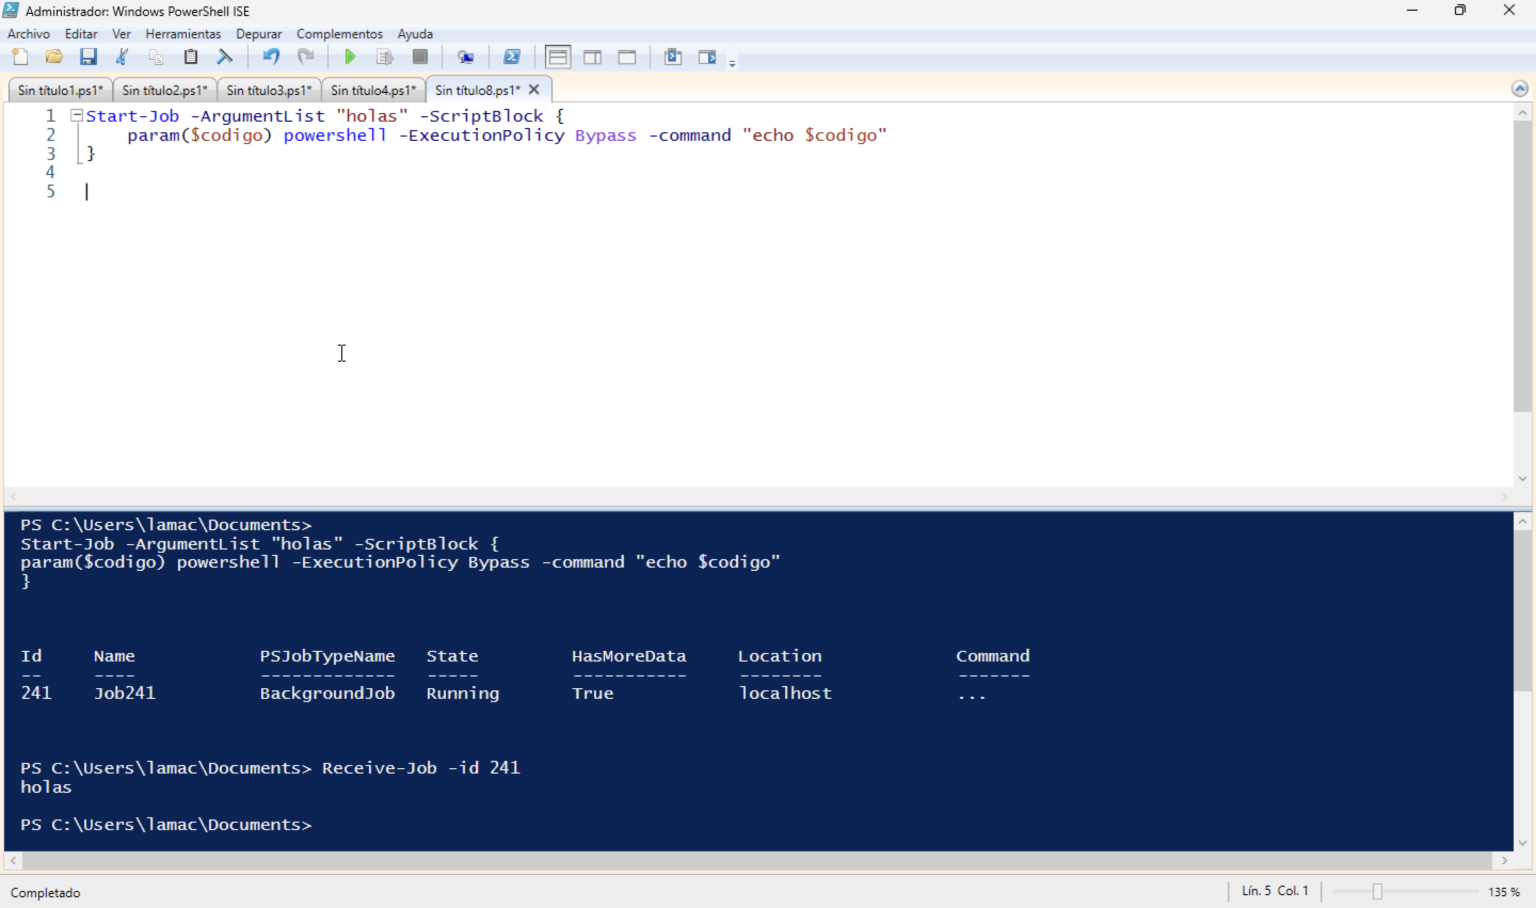Open an existing script
The width and height of the screenshot is (1536, 908).
[54, 57]
